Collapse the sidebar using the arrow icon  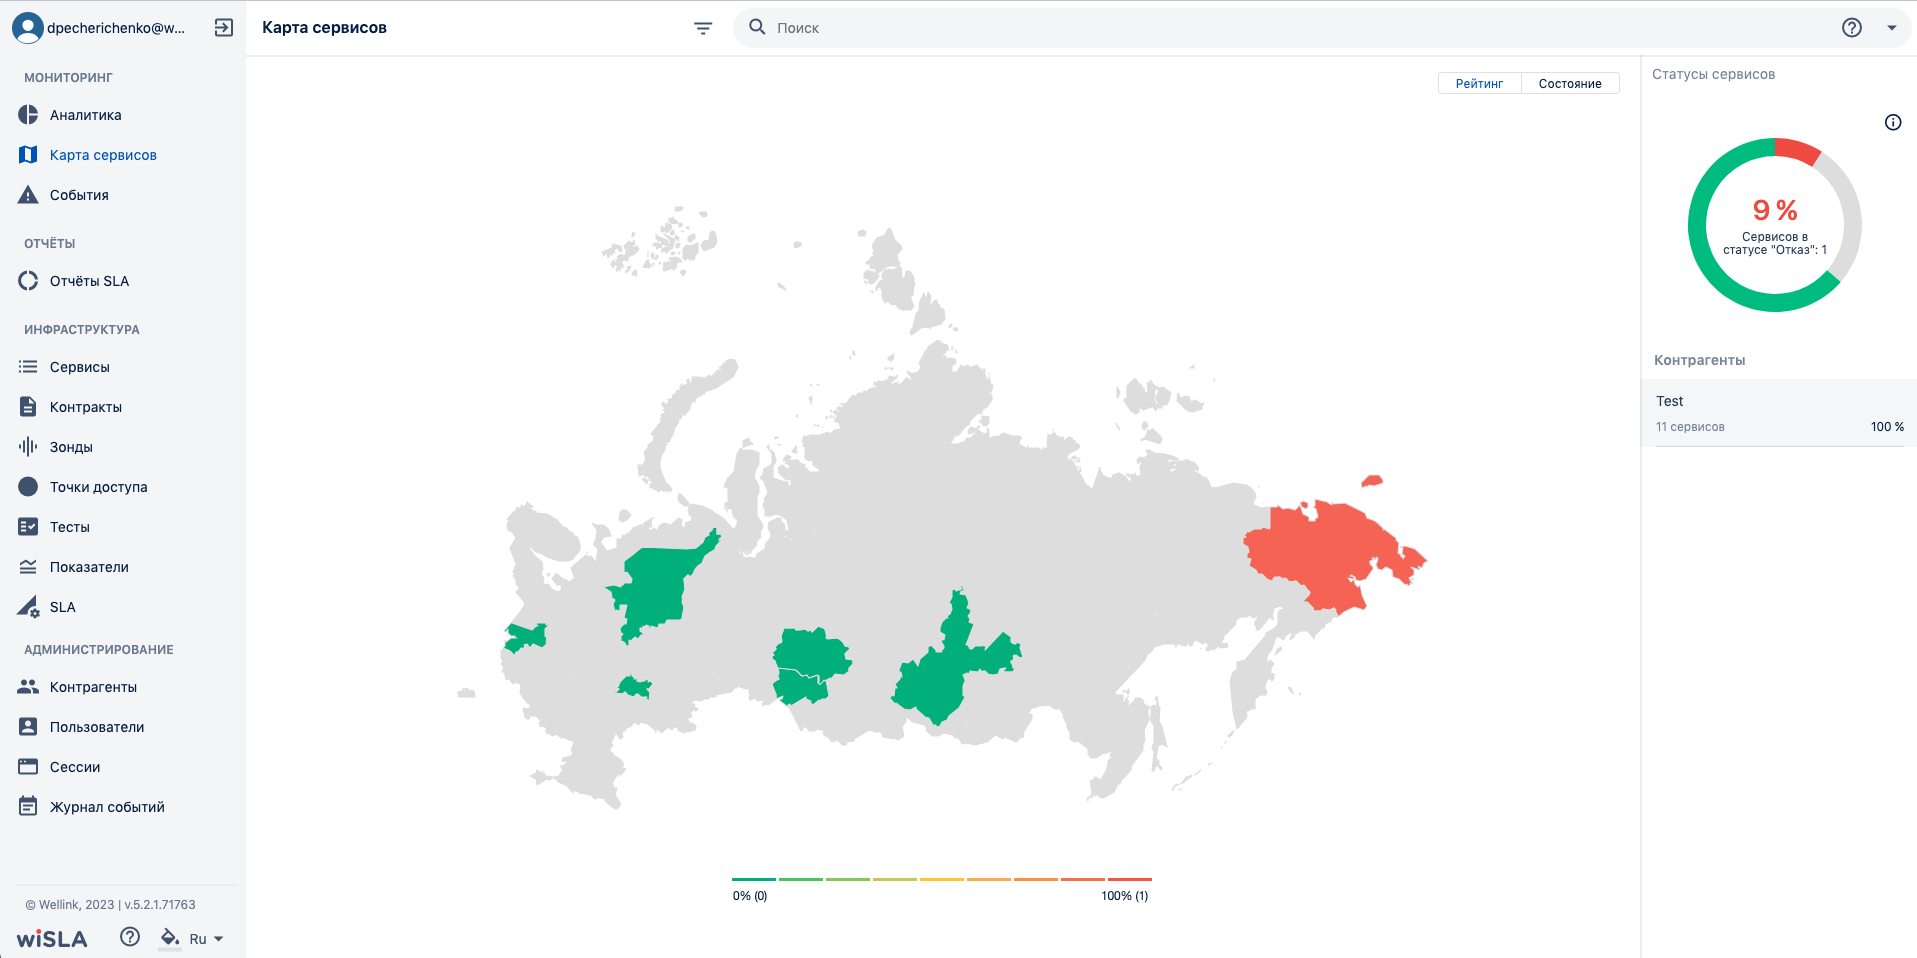coord(224,28)
